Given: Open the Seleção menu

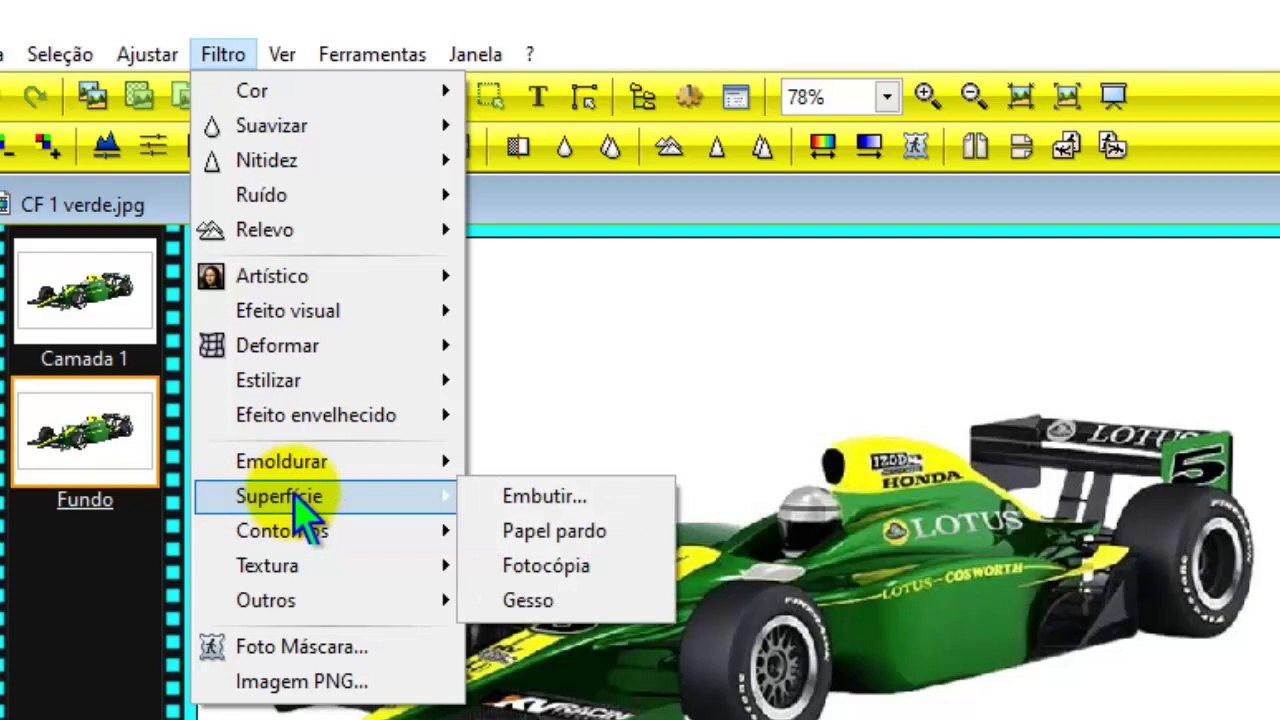Looking at the screenshot, I should pyautogui.click(x=60, y=55).
